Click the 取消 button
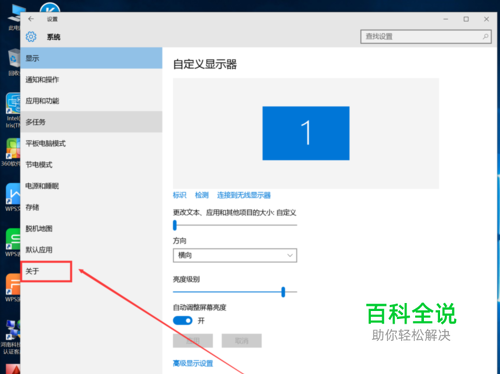This screenshot has width=500, height=374. (x=242, y=341)
